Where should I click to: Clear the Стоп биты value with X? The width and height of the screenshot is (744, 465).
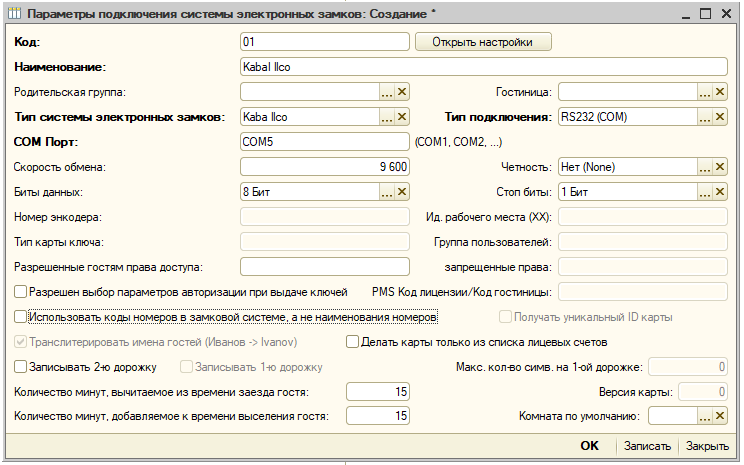720,192
